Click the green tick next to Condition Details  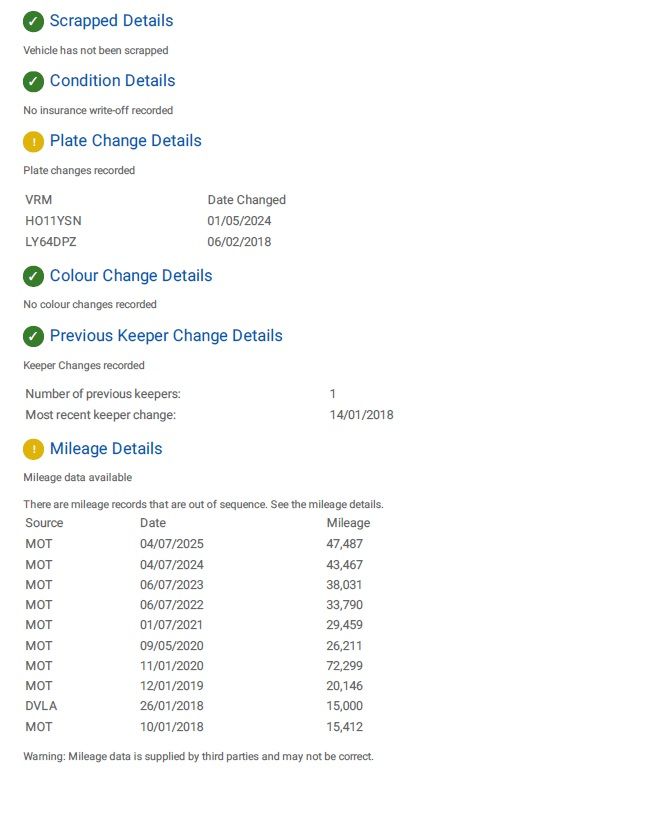pos(33,81)
